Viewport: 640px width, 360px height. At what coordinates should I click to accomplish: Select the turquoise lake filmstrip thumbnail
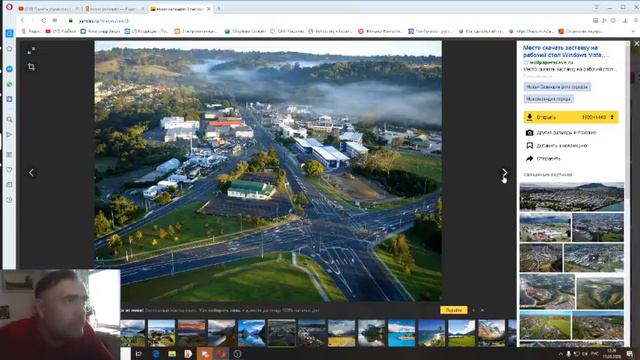[x=402, y=333]
